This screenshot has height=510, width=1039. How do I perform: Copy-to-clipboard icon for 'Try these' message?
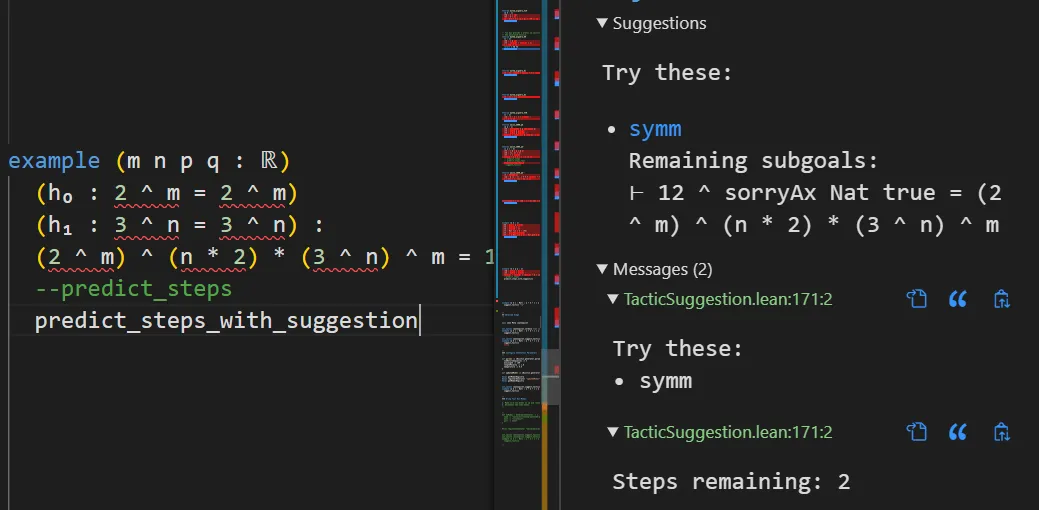point(1001,299)
